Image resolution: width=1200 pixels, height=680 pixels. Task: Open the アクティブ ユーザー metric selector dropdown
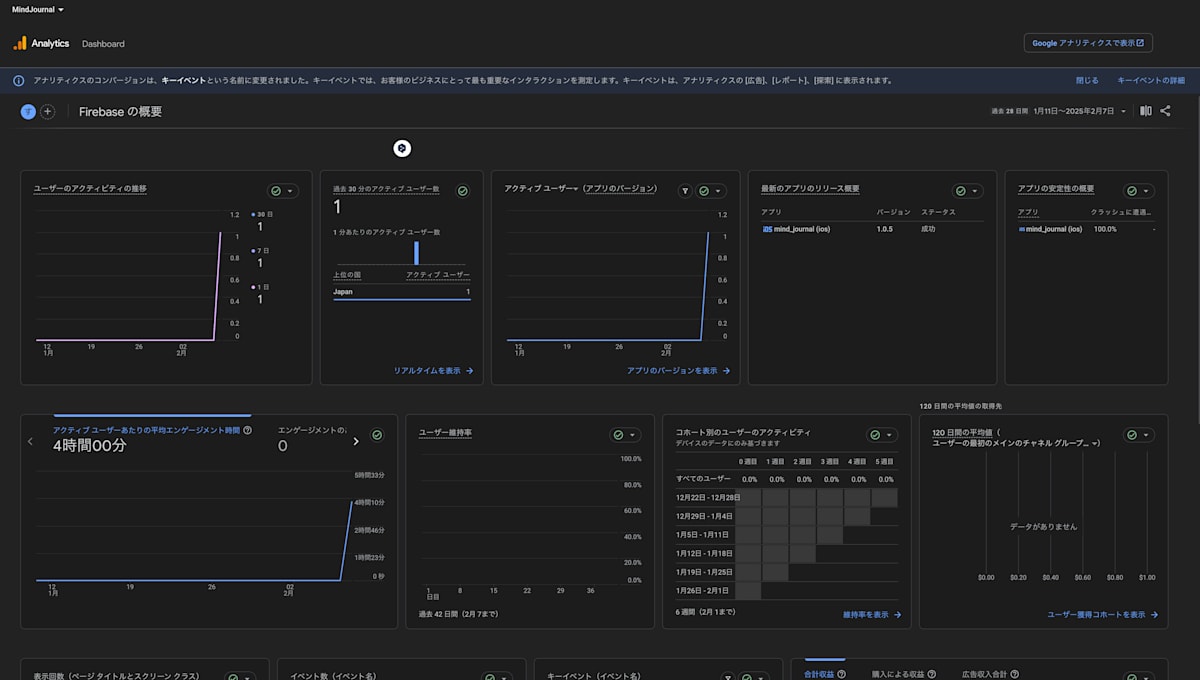coord(542,188)
